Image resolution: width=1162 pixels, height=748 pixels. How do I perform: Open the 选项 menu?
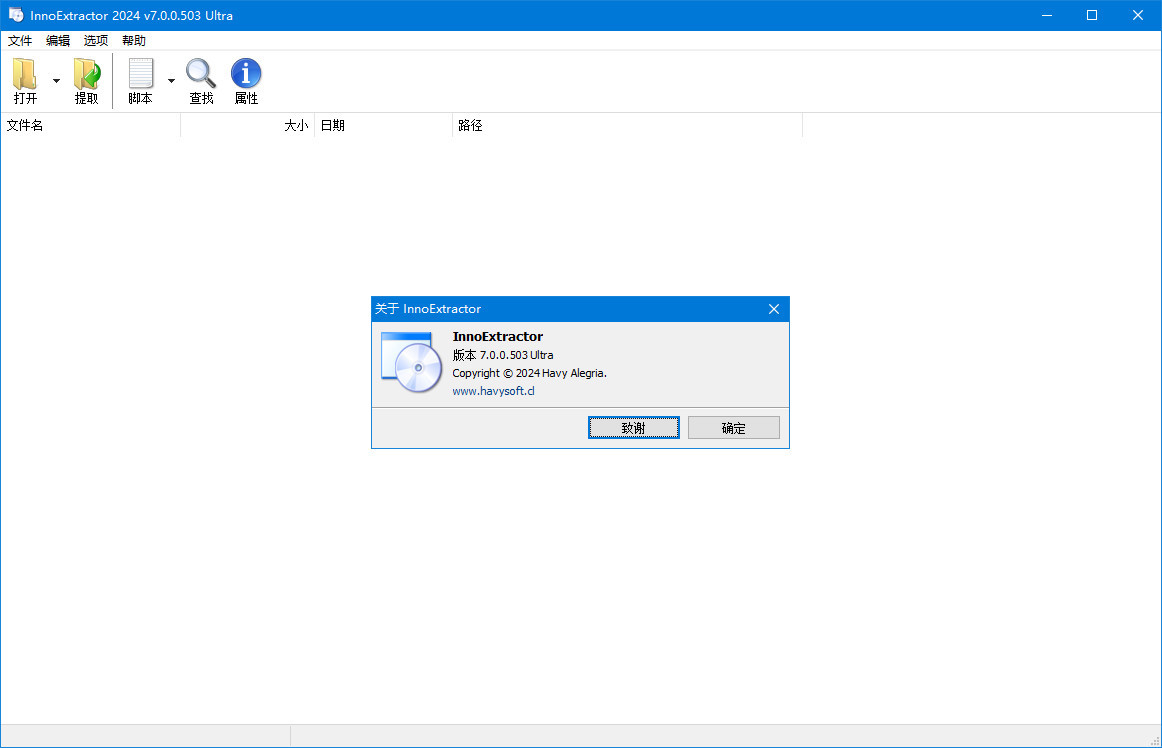[x=96, y=41]
